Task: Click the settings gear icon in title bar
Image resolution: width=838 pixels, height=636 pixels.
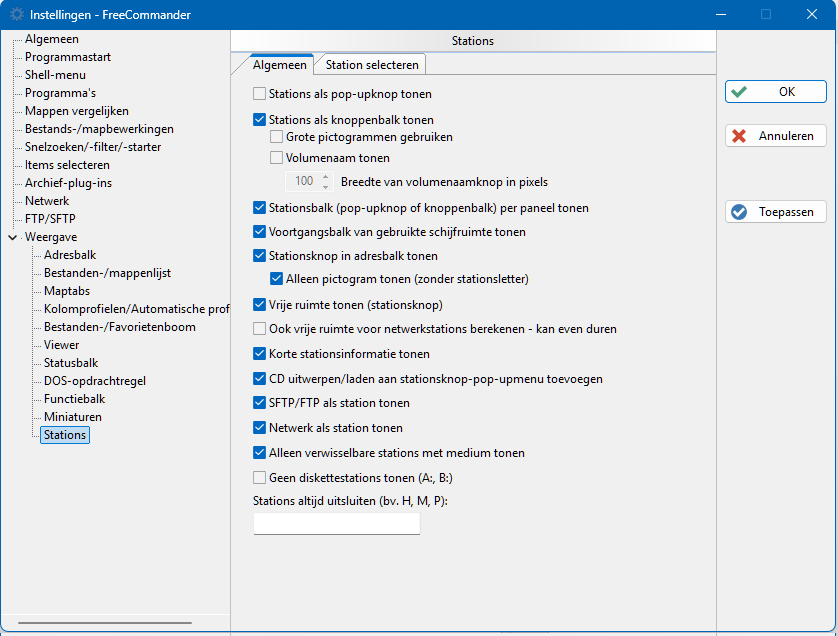Action: (x=17, y=14)
